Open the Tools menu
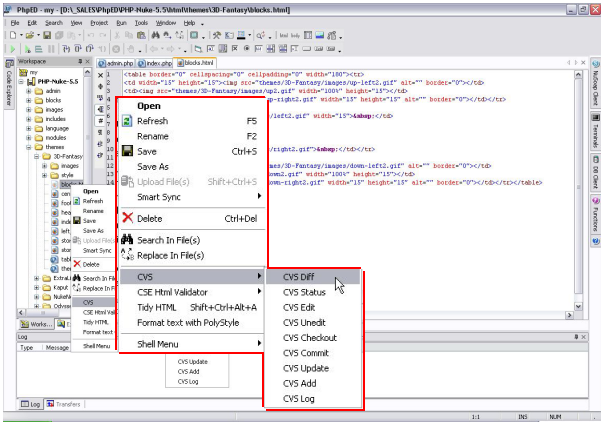The image size is (601, 422). coord(141,23)
